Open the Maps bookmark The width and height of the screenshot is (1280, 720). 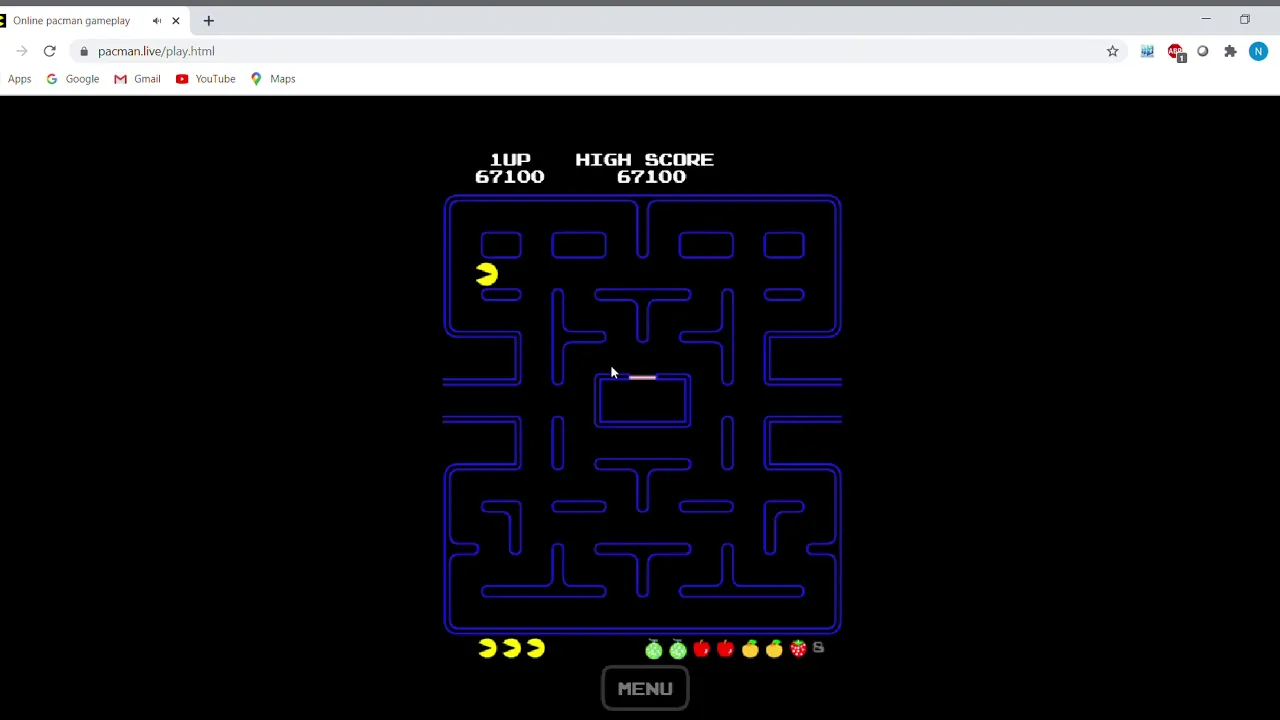(x=273, y=79)
